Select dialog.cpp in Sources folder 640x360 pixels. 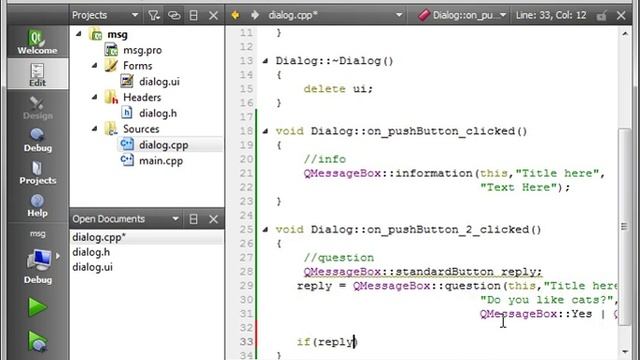pyautogui.click(x=164, y=145)
